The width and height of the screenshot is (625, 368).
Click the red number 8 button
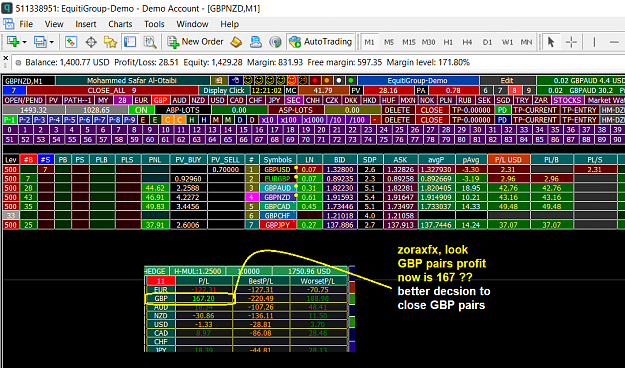click(514, 91)
